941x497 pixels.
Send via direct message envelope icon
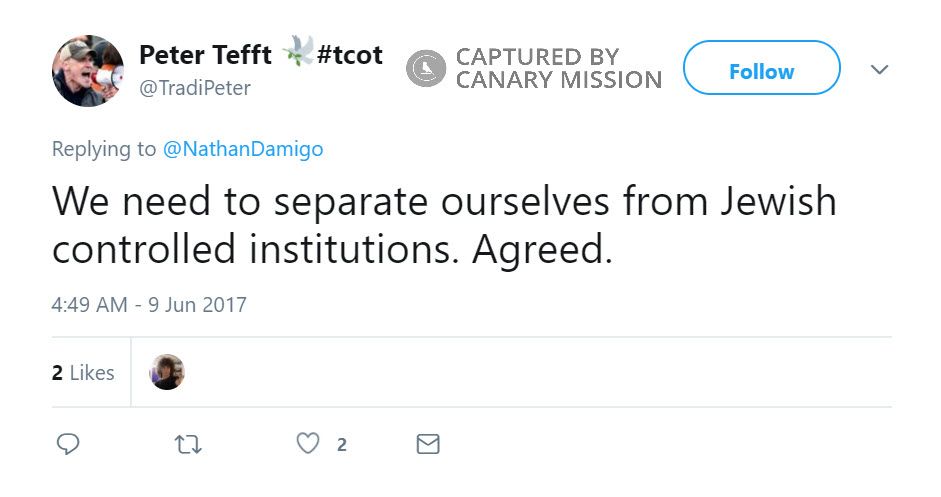428,443
